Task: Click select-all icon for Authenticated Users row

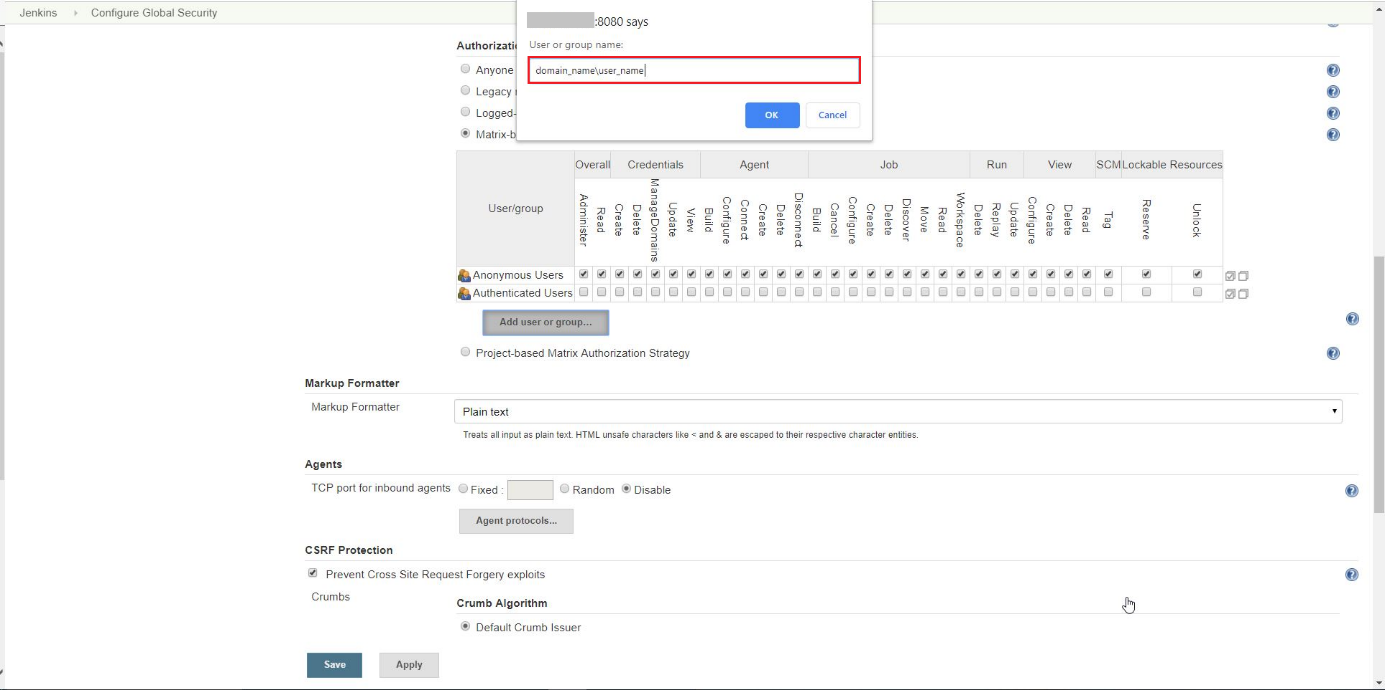Action: pos(1231,294)
